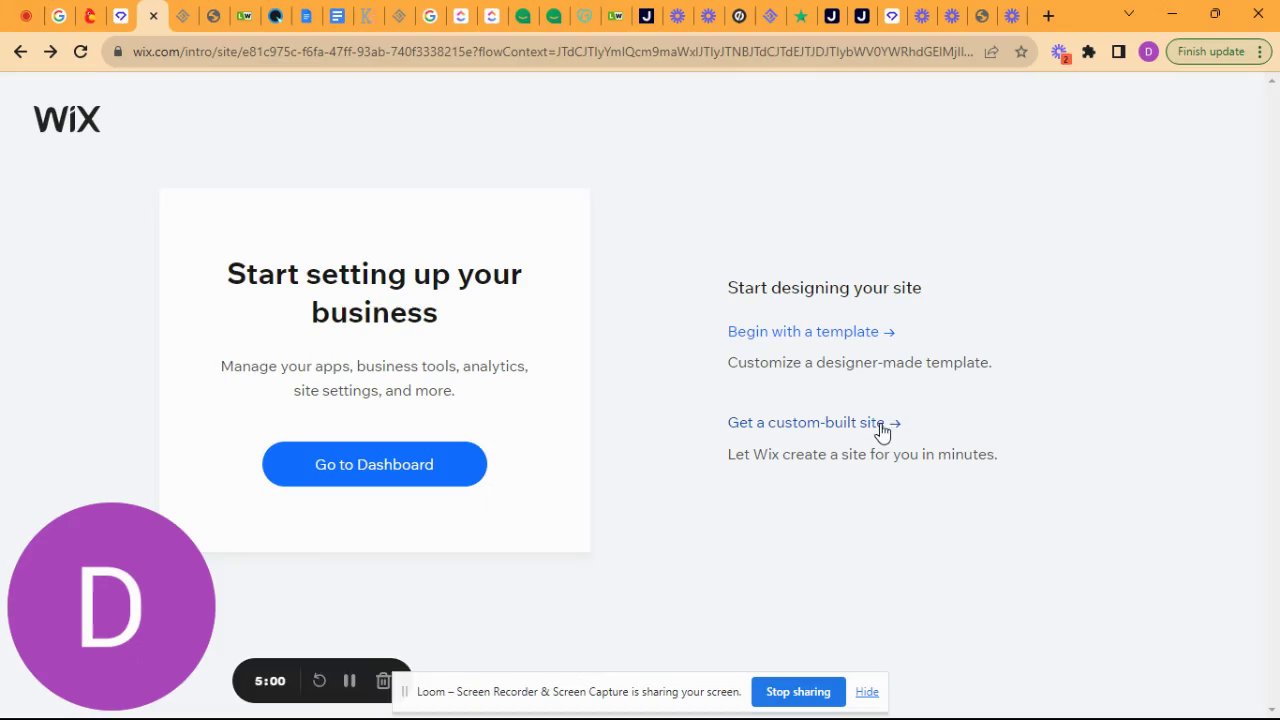The width and height of the screenshot is (1280, 720).
Task: Close the current Wix tab
Action: click(153, 16)
